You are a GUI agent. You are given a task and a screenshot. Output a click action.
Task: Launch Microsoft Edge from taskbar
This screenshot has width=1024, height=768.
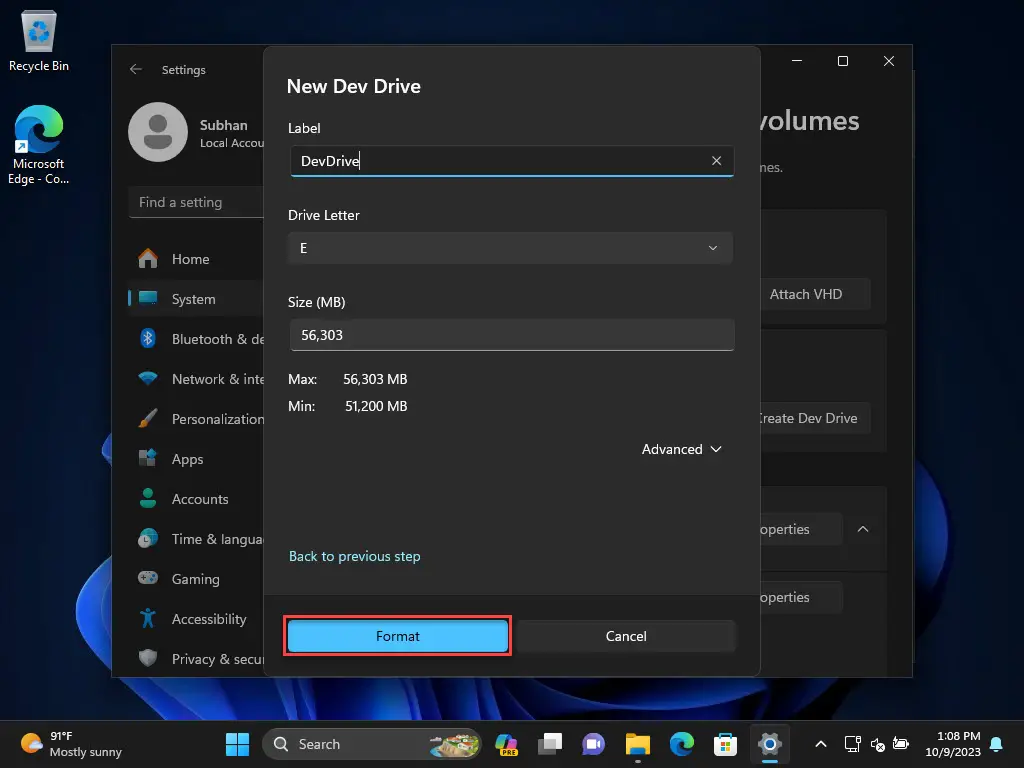[x=681, y=744]
